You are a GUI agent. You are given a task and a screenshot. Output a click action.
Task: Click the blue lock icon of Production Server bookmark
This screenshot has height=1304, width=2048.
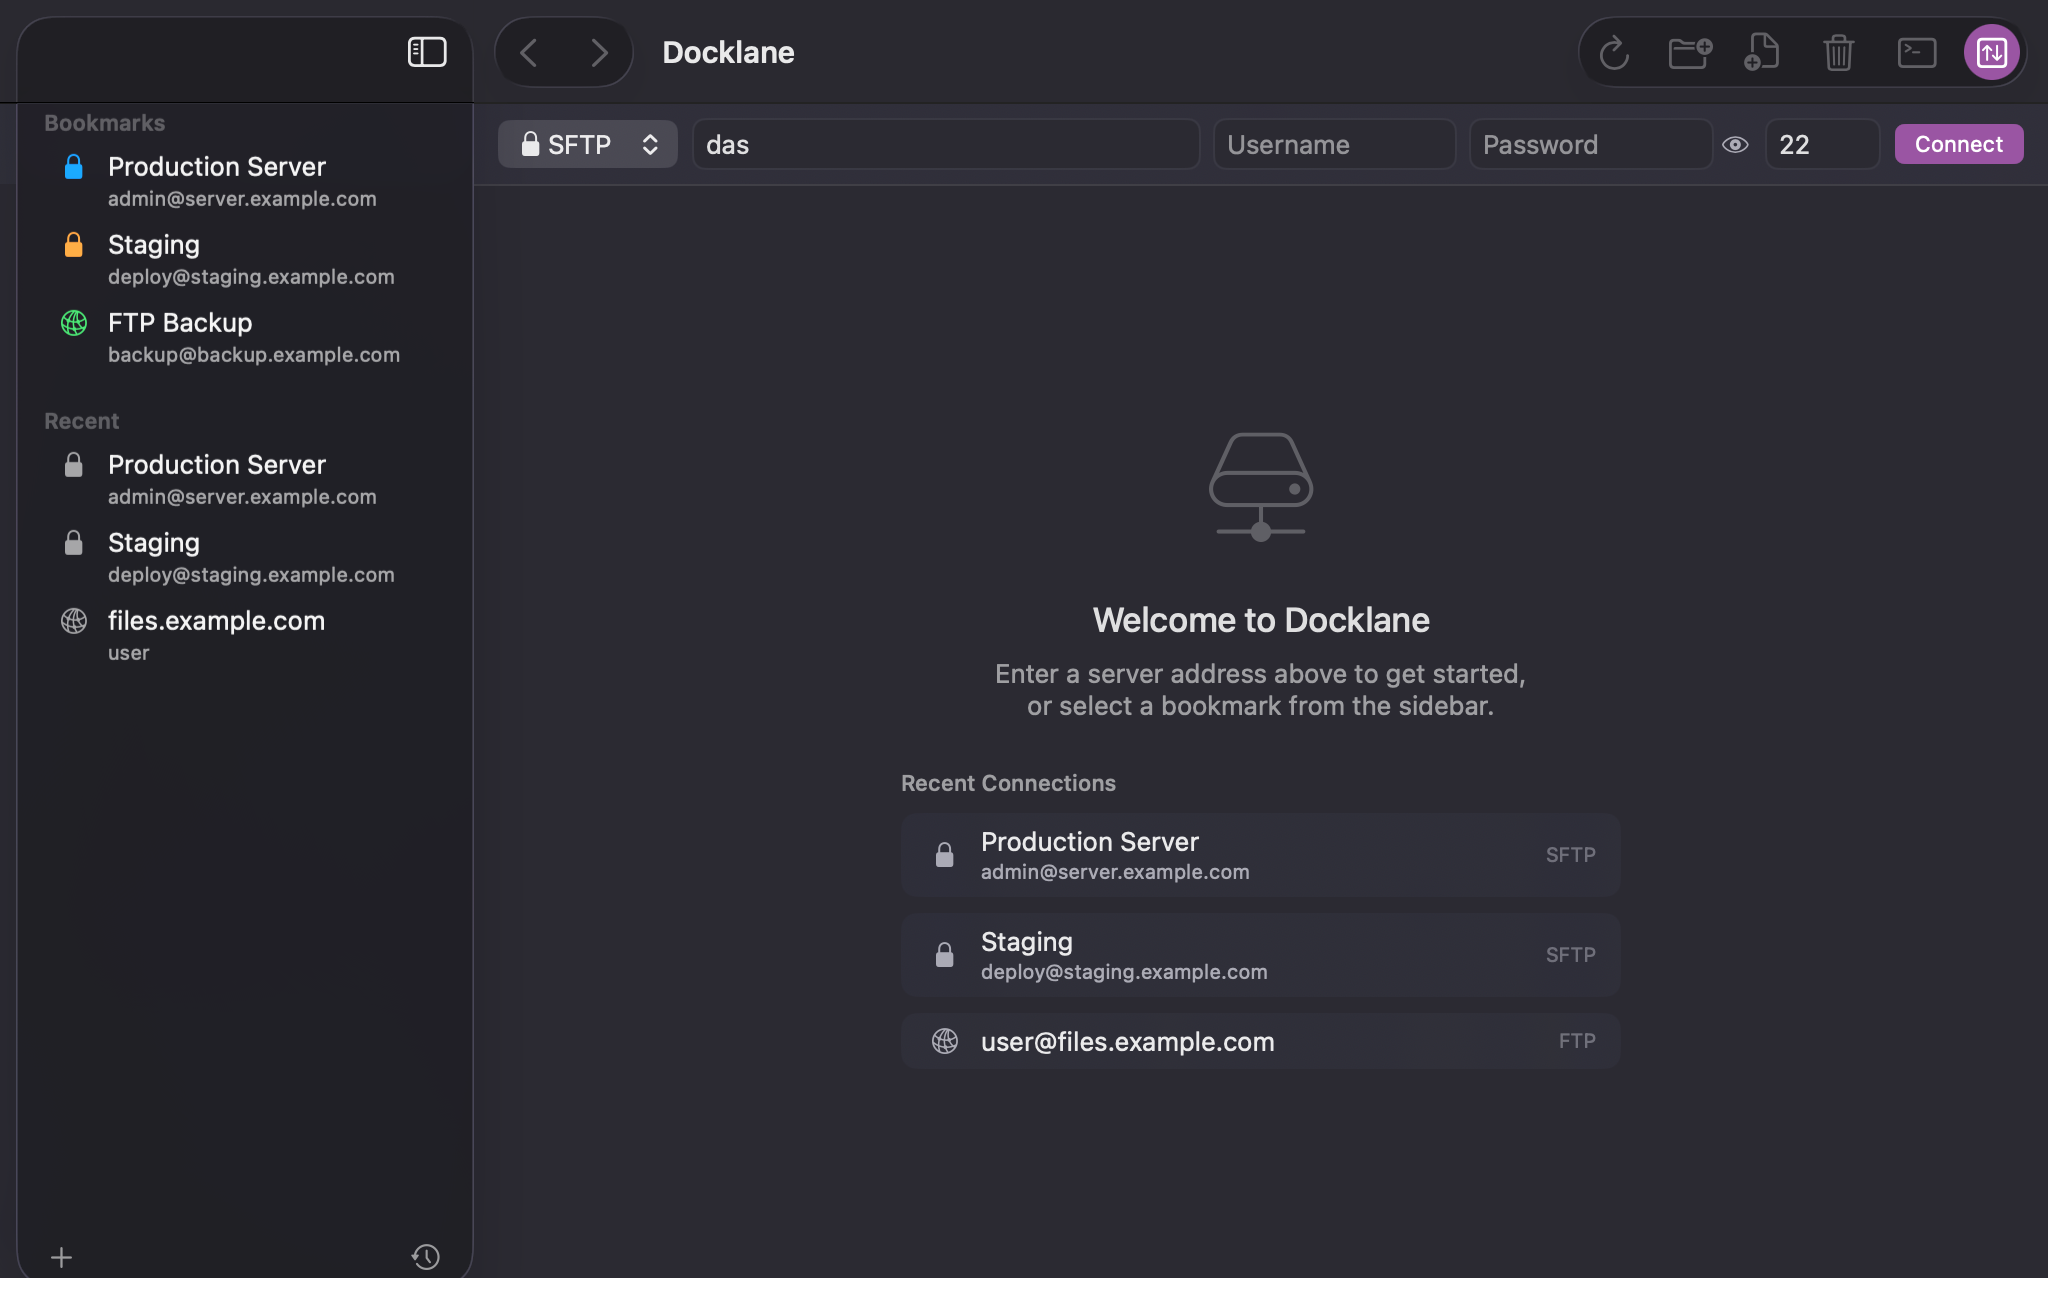pyautogui.click(x=73, y=167)
